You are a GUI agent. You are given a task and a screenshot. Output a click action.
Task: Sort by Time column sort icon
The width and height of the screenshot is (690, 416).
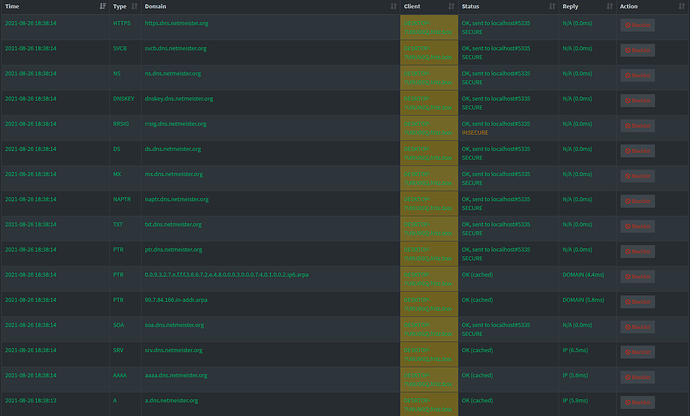(x=103, y=6)
